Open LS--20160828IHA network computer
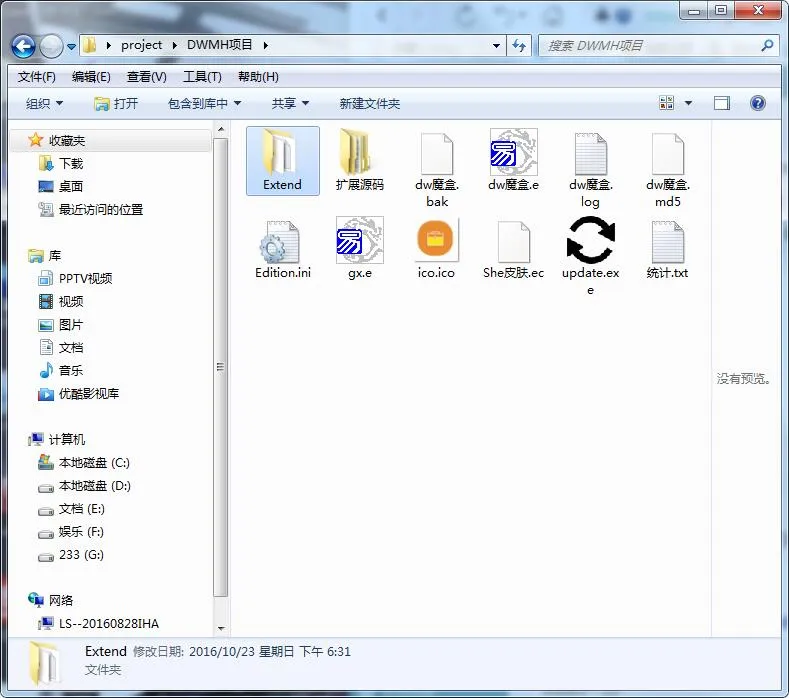The width and height of the screenshot is (789, 698). click(99, 624)
